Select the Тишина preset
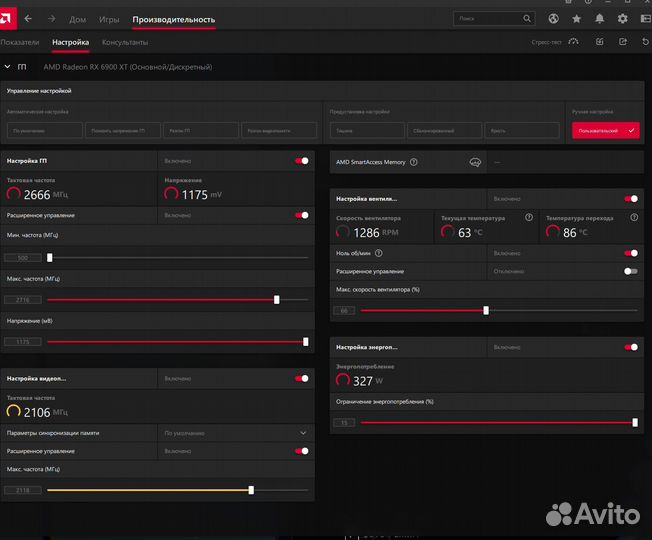Image resolution: width=652 pixels, height=540 pixels. click(x=368, y=131)
